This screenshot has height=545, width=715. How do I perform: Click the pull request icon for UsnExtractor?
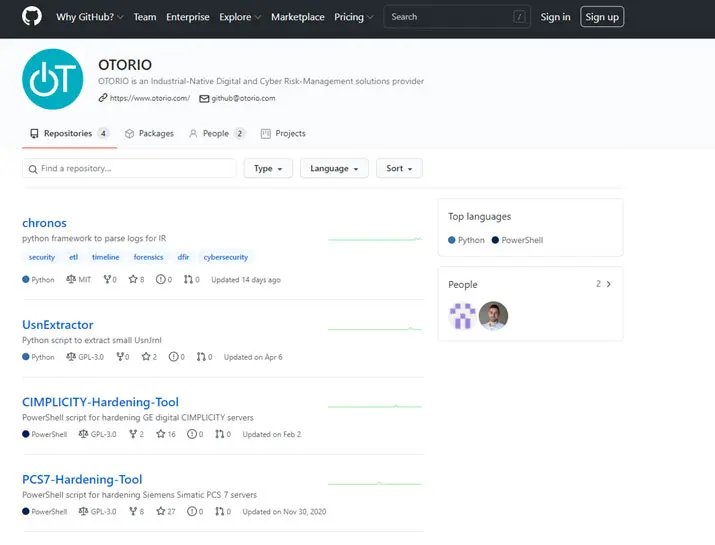click(201, 357)
